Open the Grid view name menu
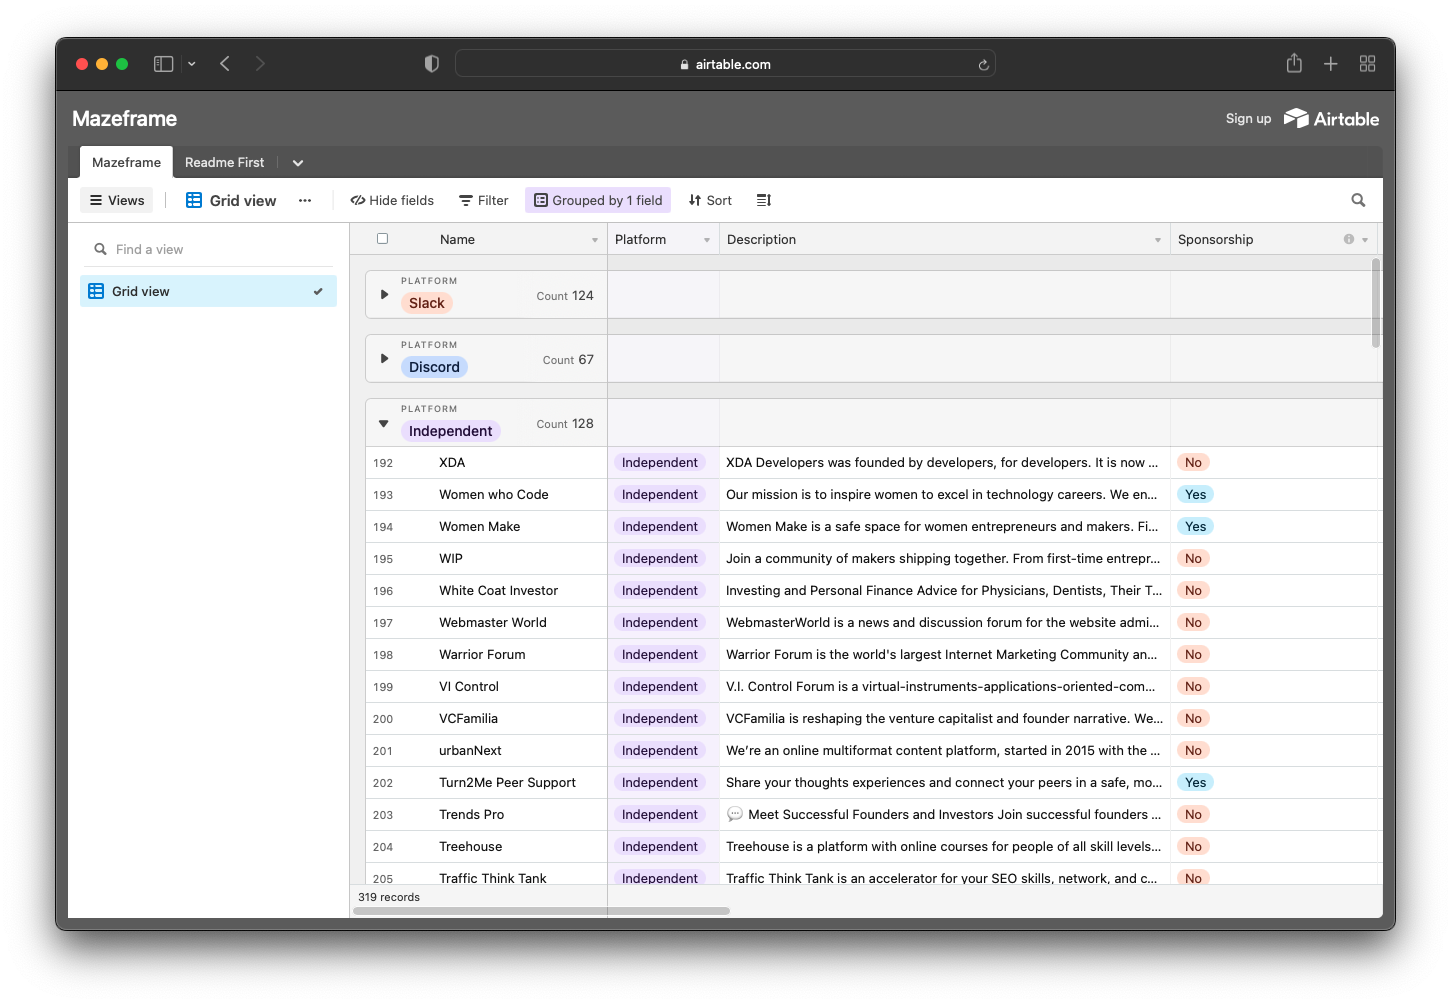1451x1004 pixels. click(231, 200)
